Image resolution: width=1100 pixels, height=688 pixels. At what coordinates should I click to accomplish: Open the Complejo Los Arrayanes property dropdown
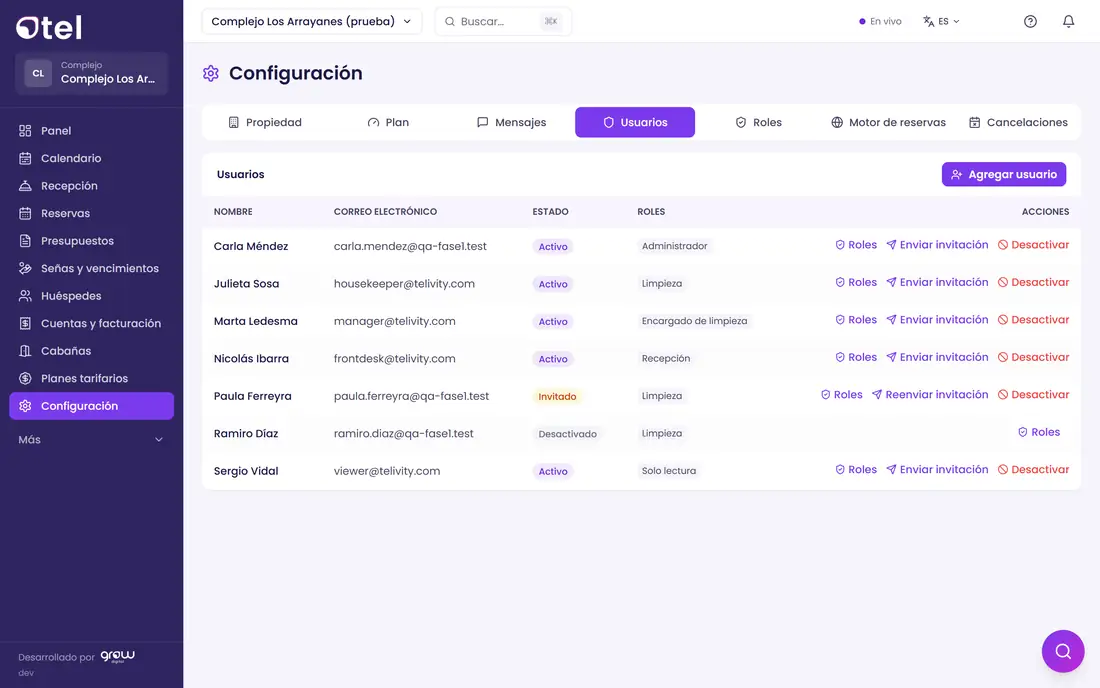coord(311,21)
